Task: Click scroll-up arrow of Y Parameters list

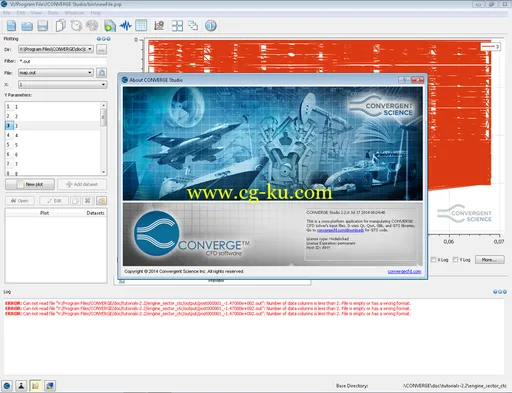Action: coord(103,105)
